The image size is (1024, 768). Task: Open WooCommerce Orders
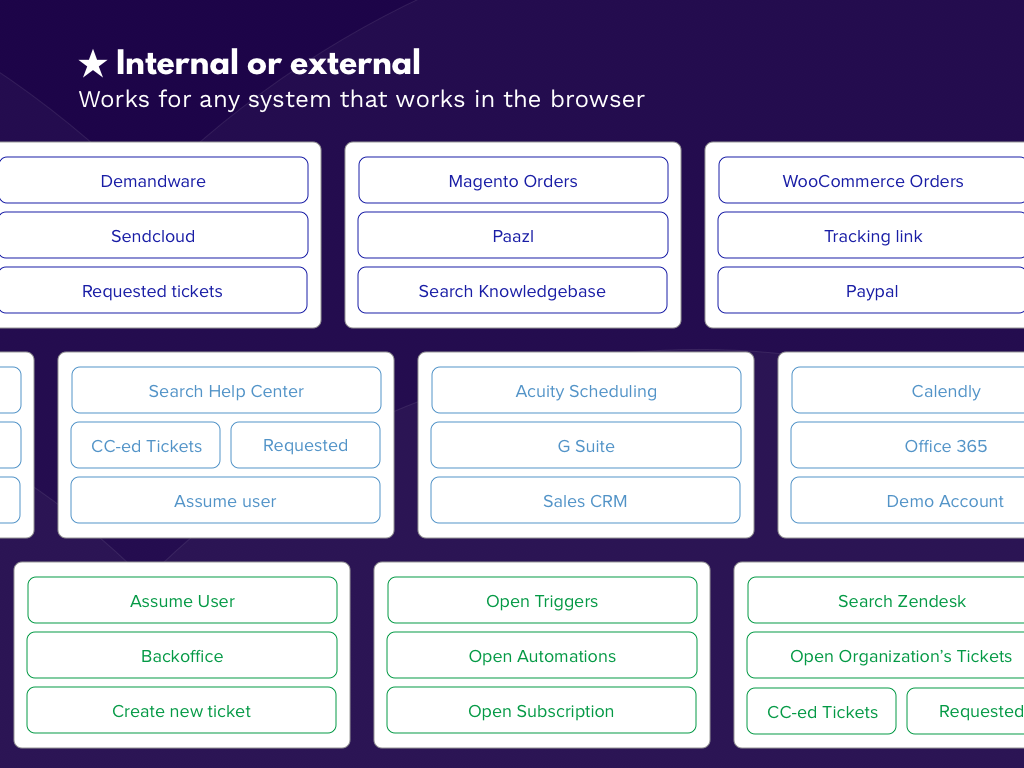(x=872, y=181)
